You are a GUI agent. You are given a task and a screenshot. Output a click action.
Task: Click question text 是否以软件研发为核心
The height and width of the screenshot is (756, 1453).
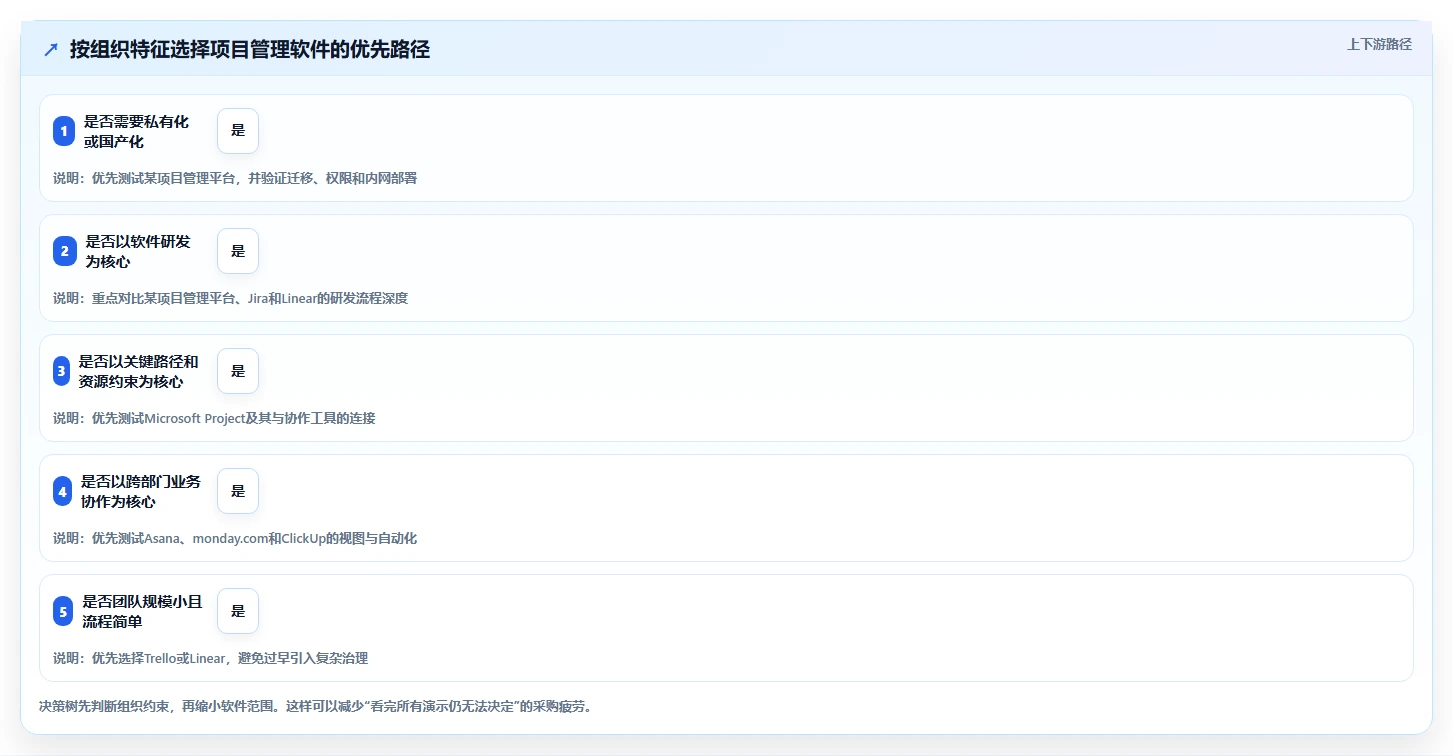[138, 251]
